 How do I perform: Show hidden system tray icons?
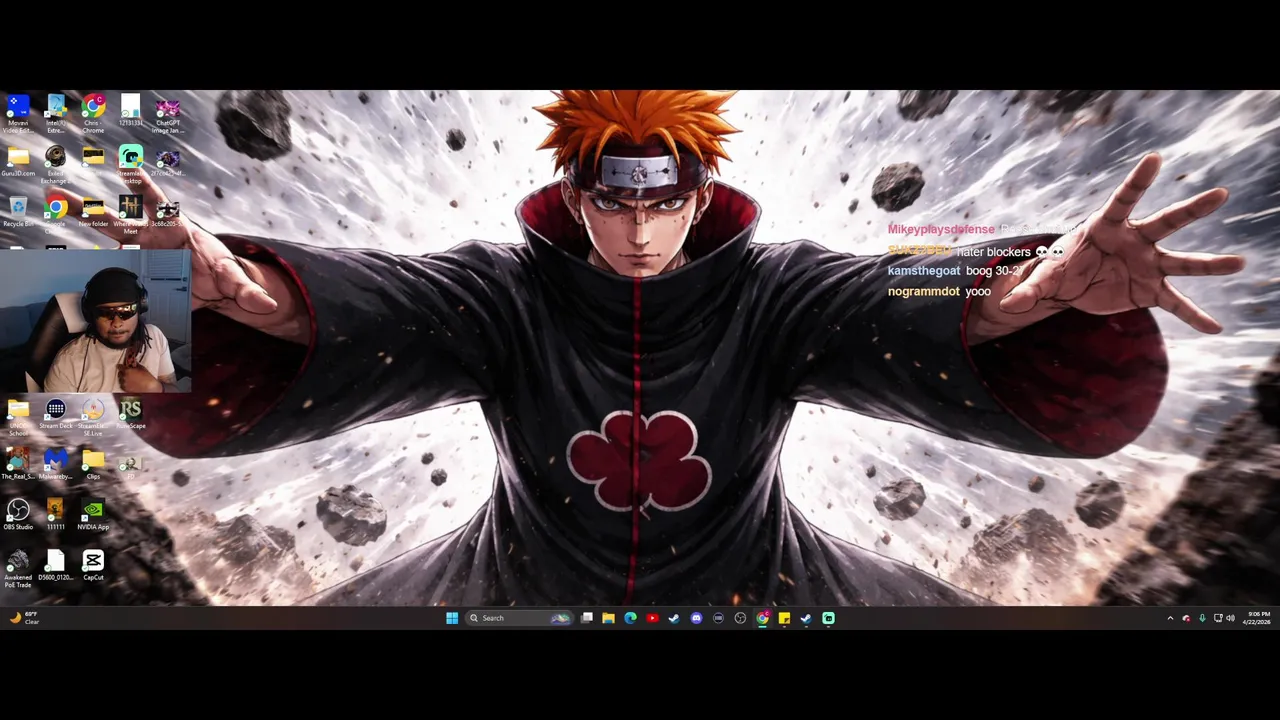click(x=1170, y=618)
